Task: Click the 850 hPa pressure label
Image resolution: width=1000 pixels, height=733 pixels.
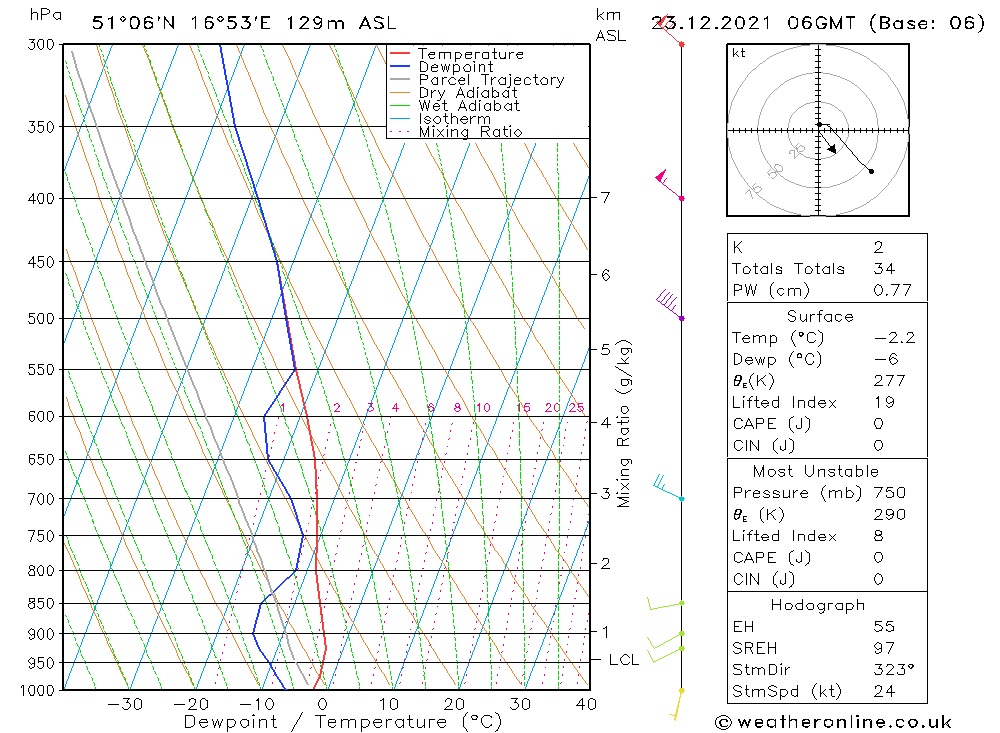Action: pyautogui.click(x=41, y=603)
